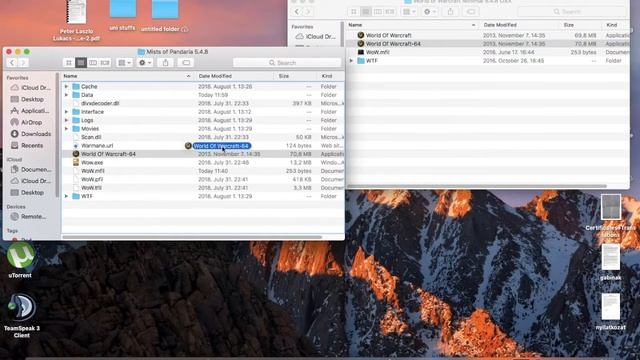Expand the Data folder

67,95
